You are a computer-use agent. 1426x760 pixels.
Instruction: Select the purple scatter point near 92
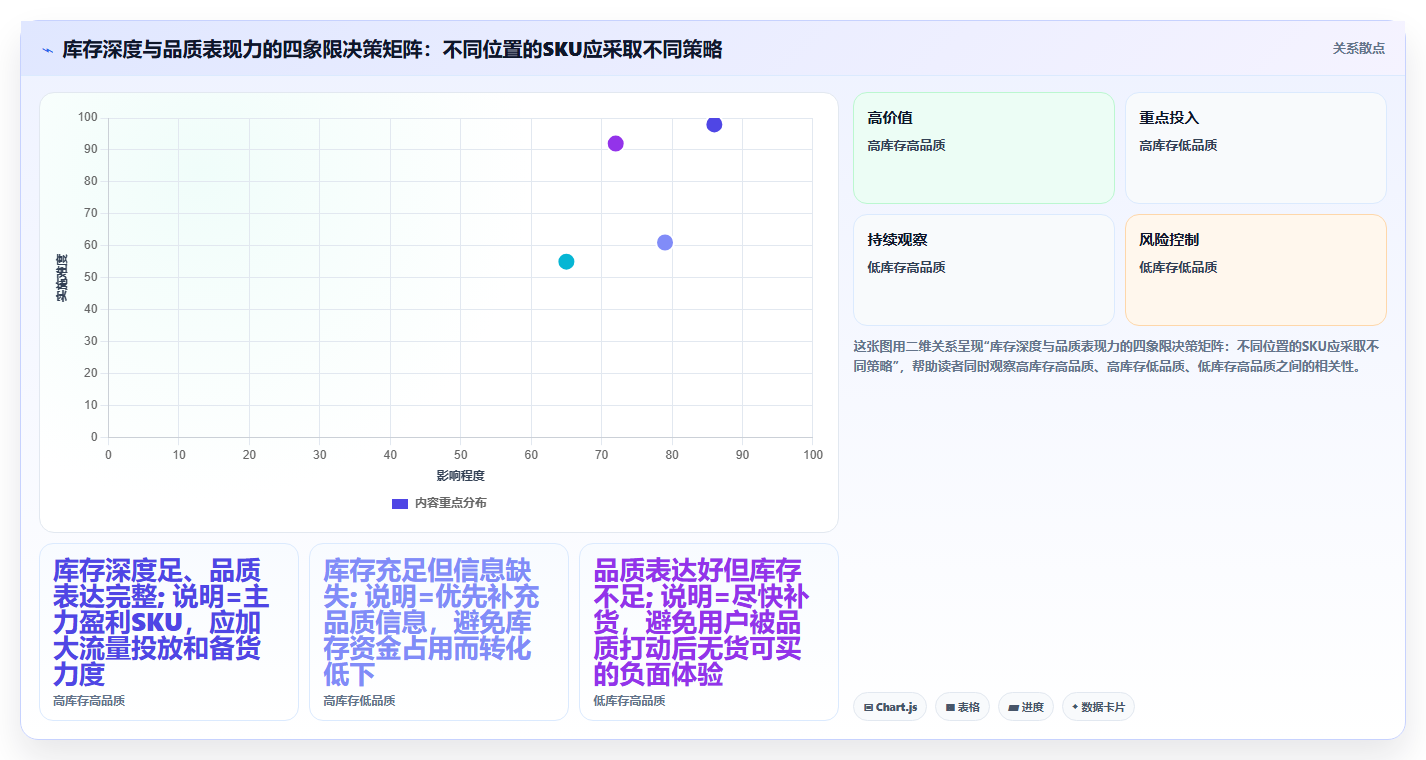point(615,143)
